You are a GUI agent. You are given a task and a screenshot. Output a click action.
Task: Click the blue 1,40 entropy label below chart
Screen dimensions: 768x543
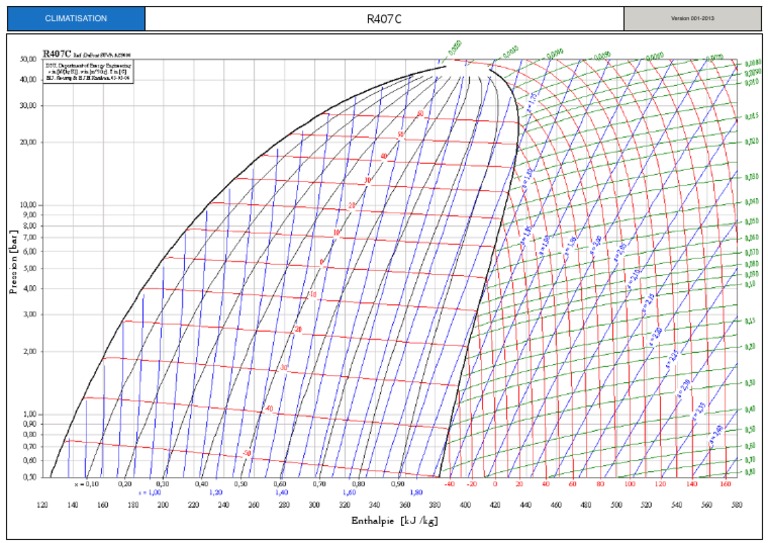[x=282, y=493]
